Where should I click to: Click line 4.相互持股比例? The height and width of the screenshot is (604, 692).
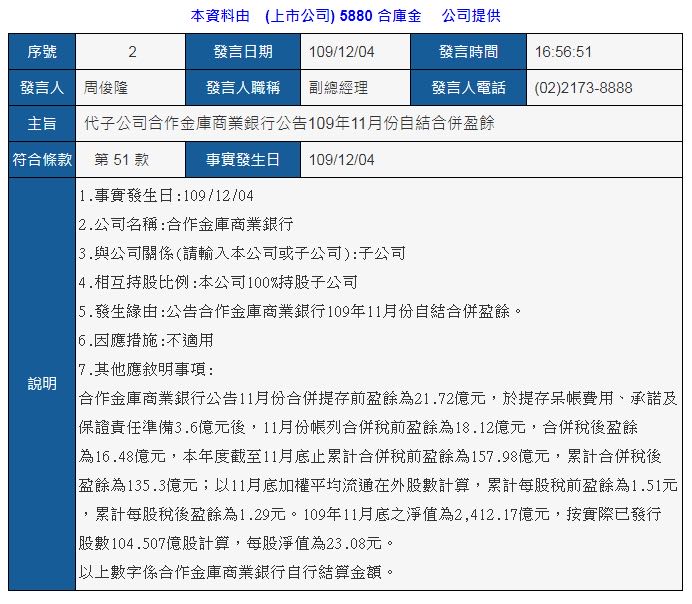(218, 282)
